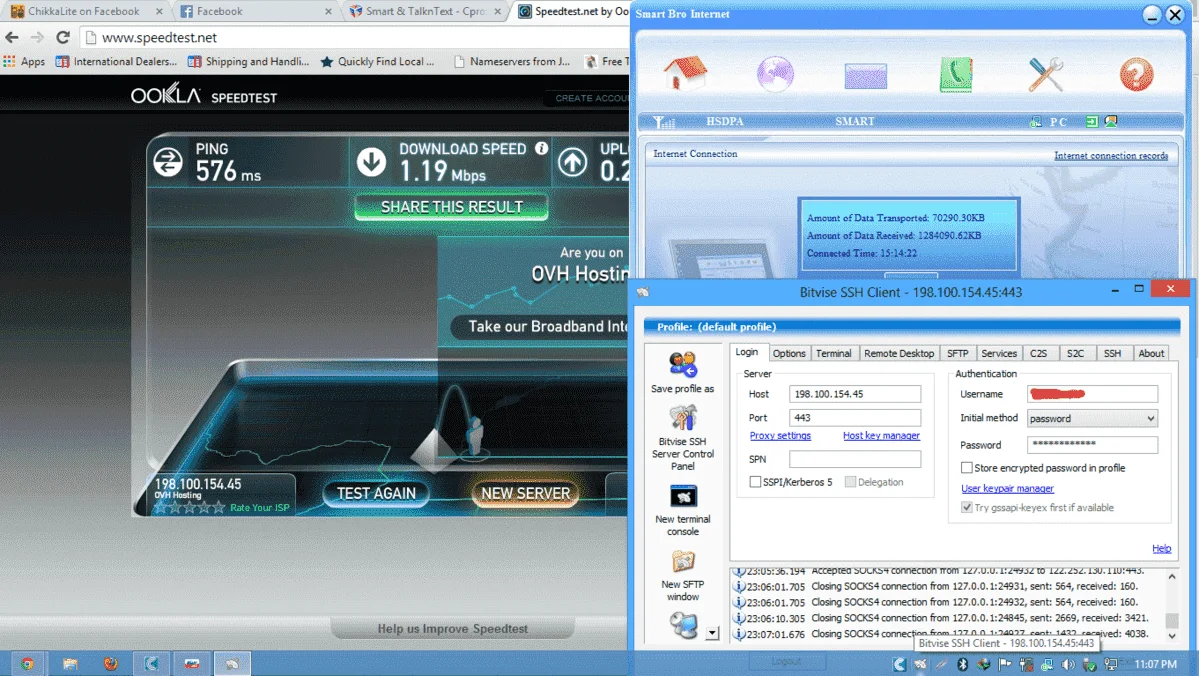
Task: Open the green phonebook icon in Smart Bro
Action: point(956,75)
